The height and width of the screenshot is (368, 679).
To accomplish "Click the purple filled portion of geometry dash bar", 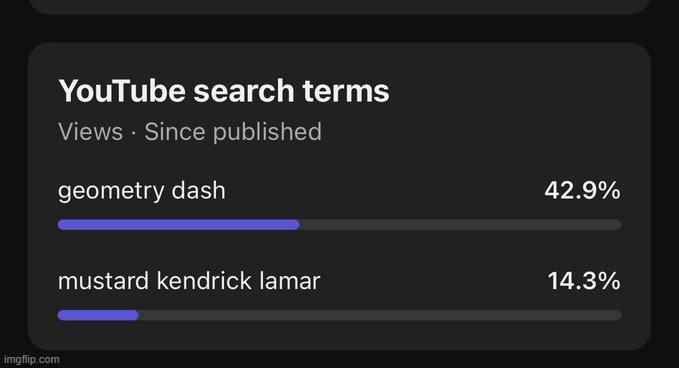I will 178,225.
